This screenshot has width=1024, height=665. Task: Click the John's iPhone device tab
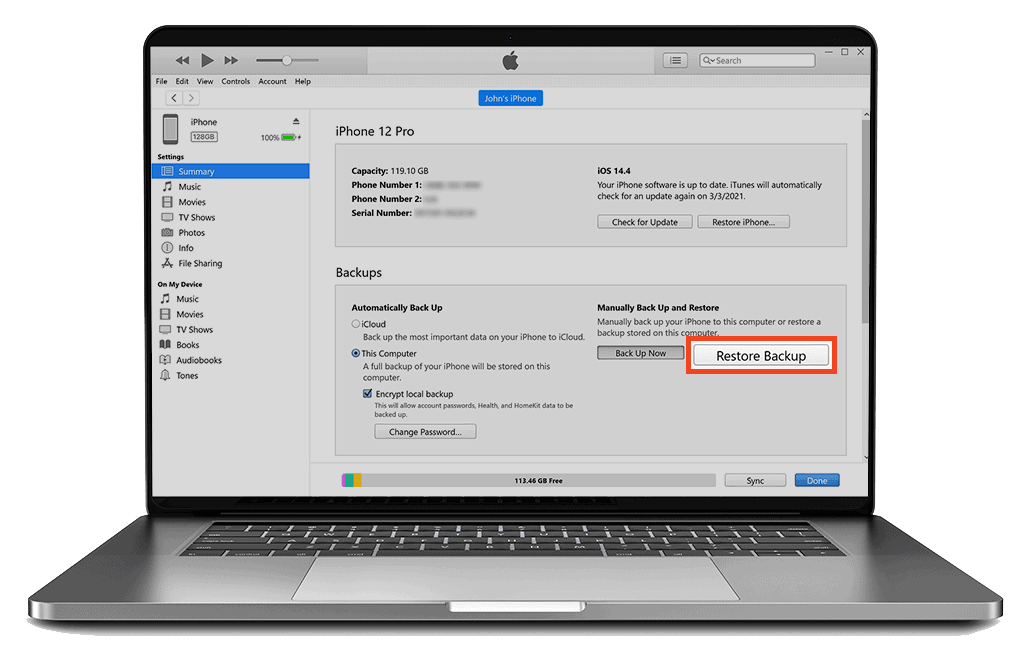pos(510,98)
